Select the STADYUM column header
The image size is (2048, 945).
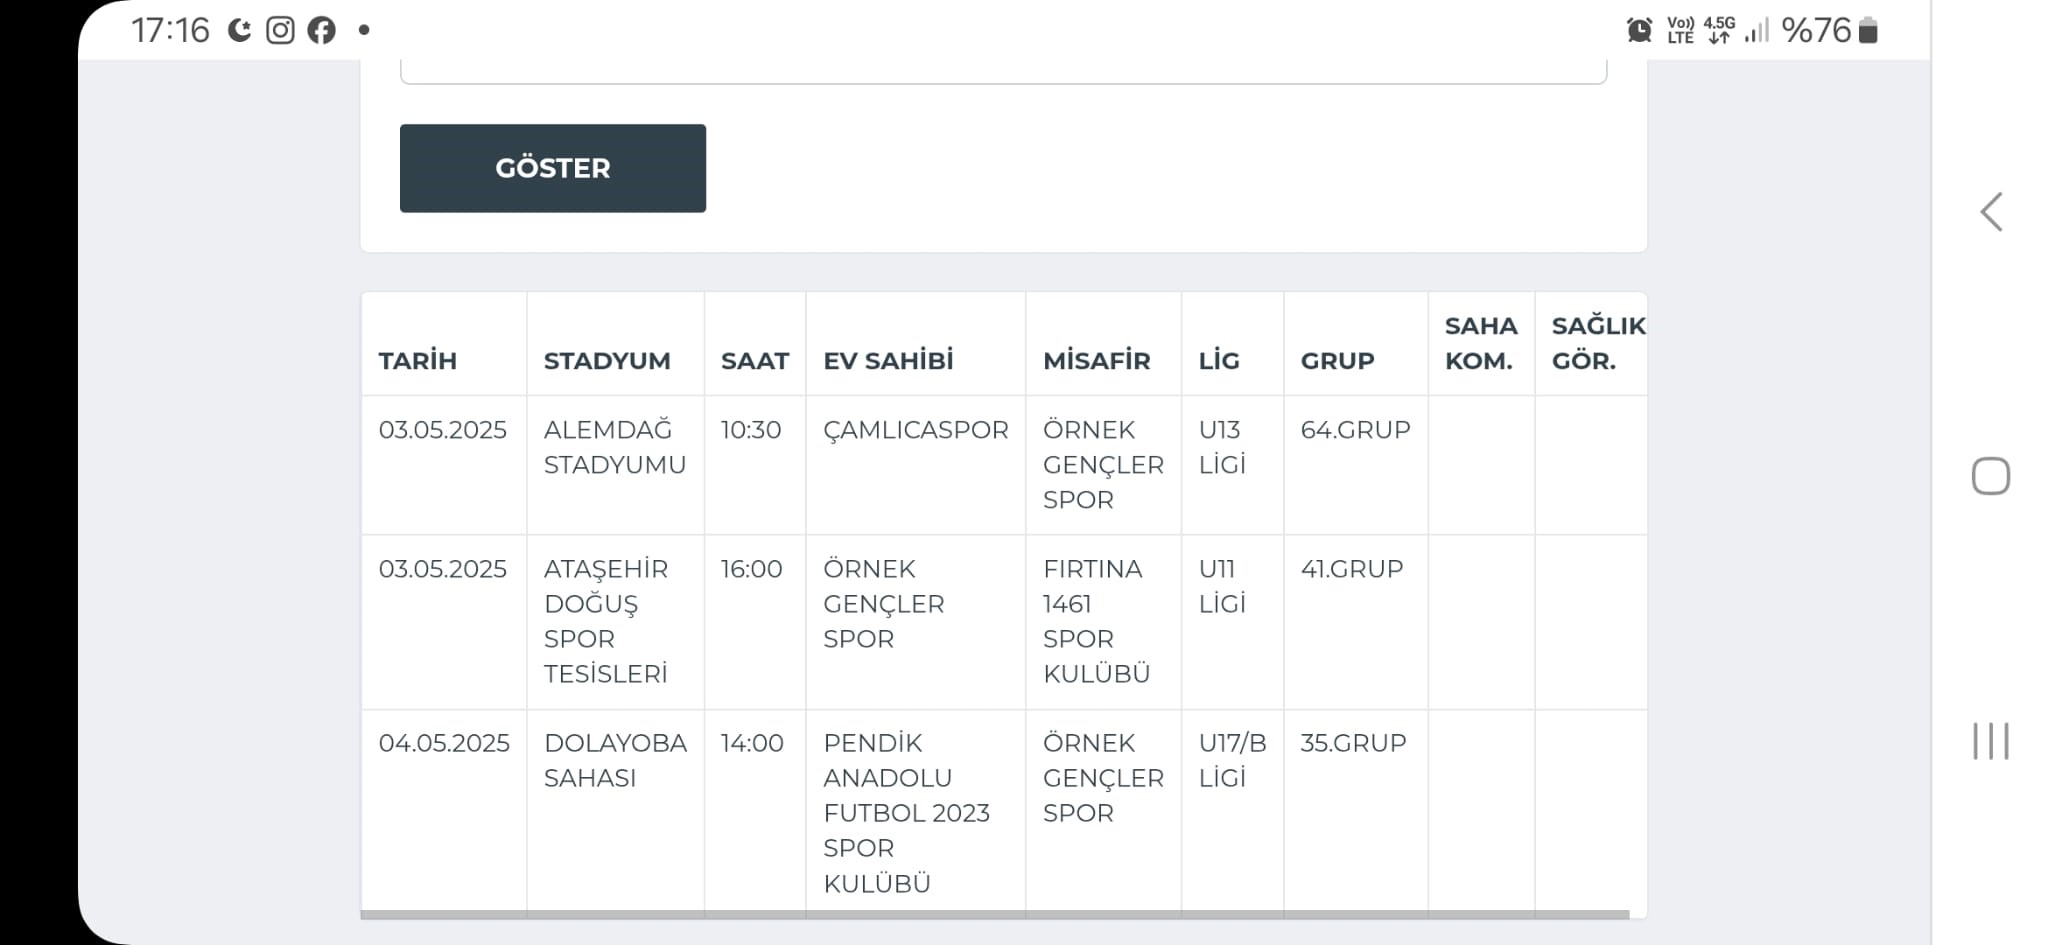607,361
